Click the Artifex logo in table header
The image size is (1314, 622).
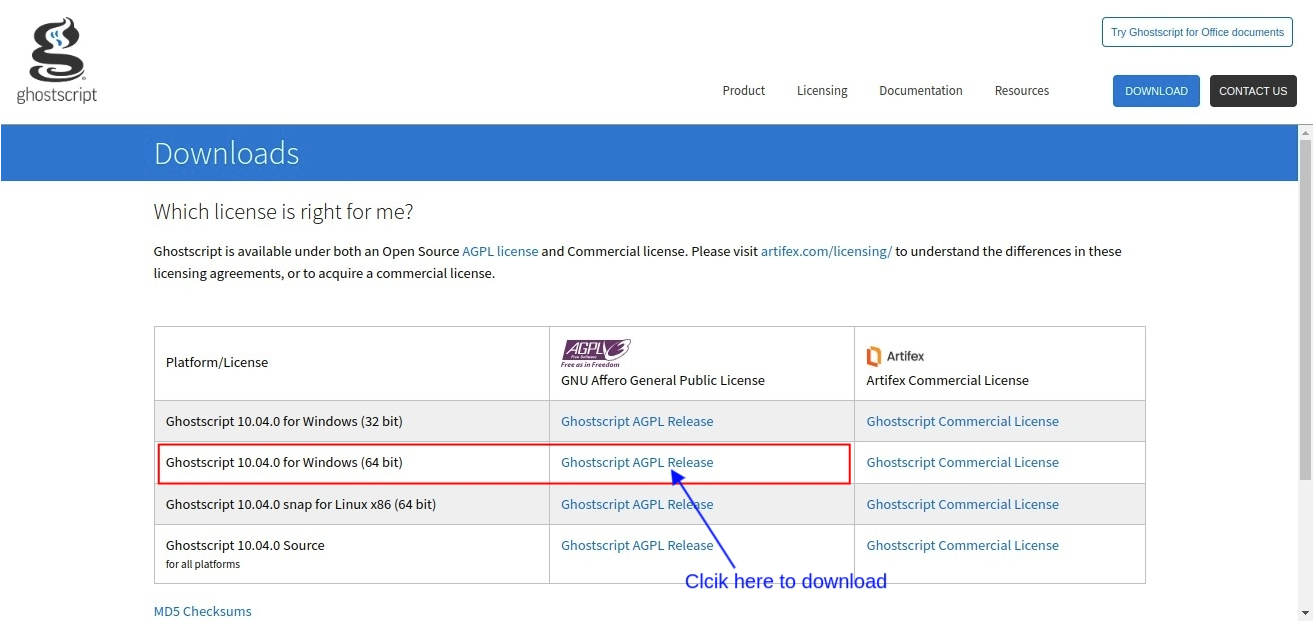click(895, 356)
